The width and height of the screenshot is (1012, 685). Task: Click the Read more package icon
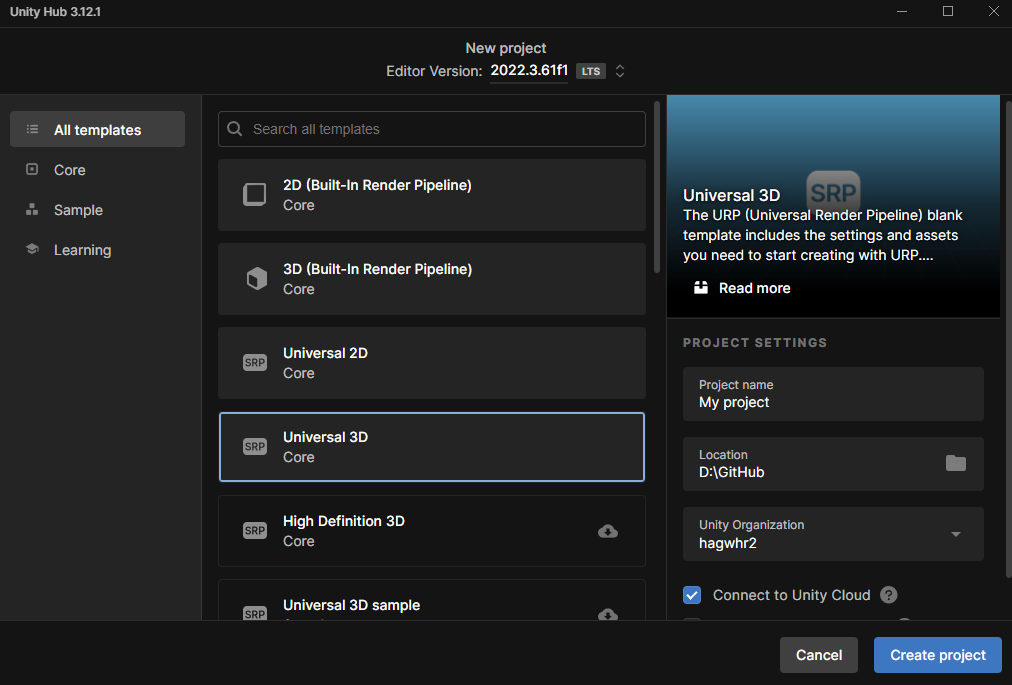point(701,287)
